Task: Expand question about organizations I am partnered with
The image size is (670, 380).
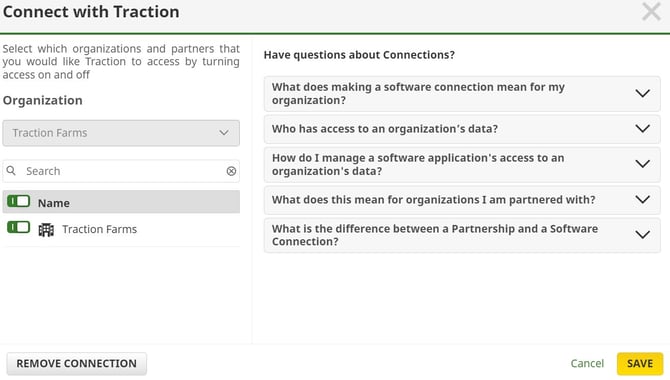Action: (x=462, y=200)
